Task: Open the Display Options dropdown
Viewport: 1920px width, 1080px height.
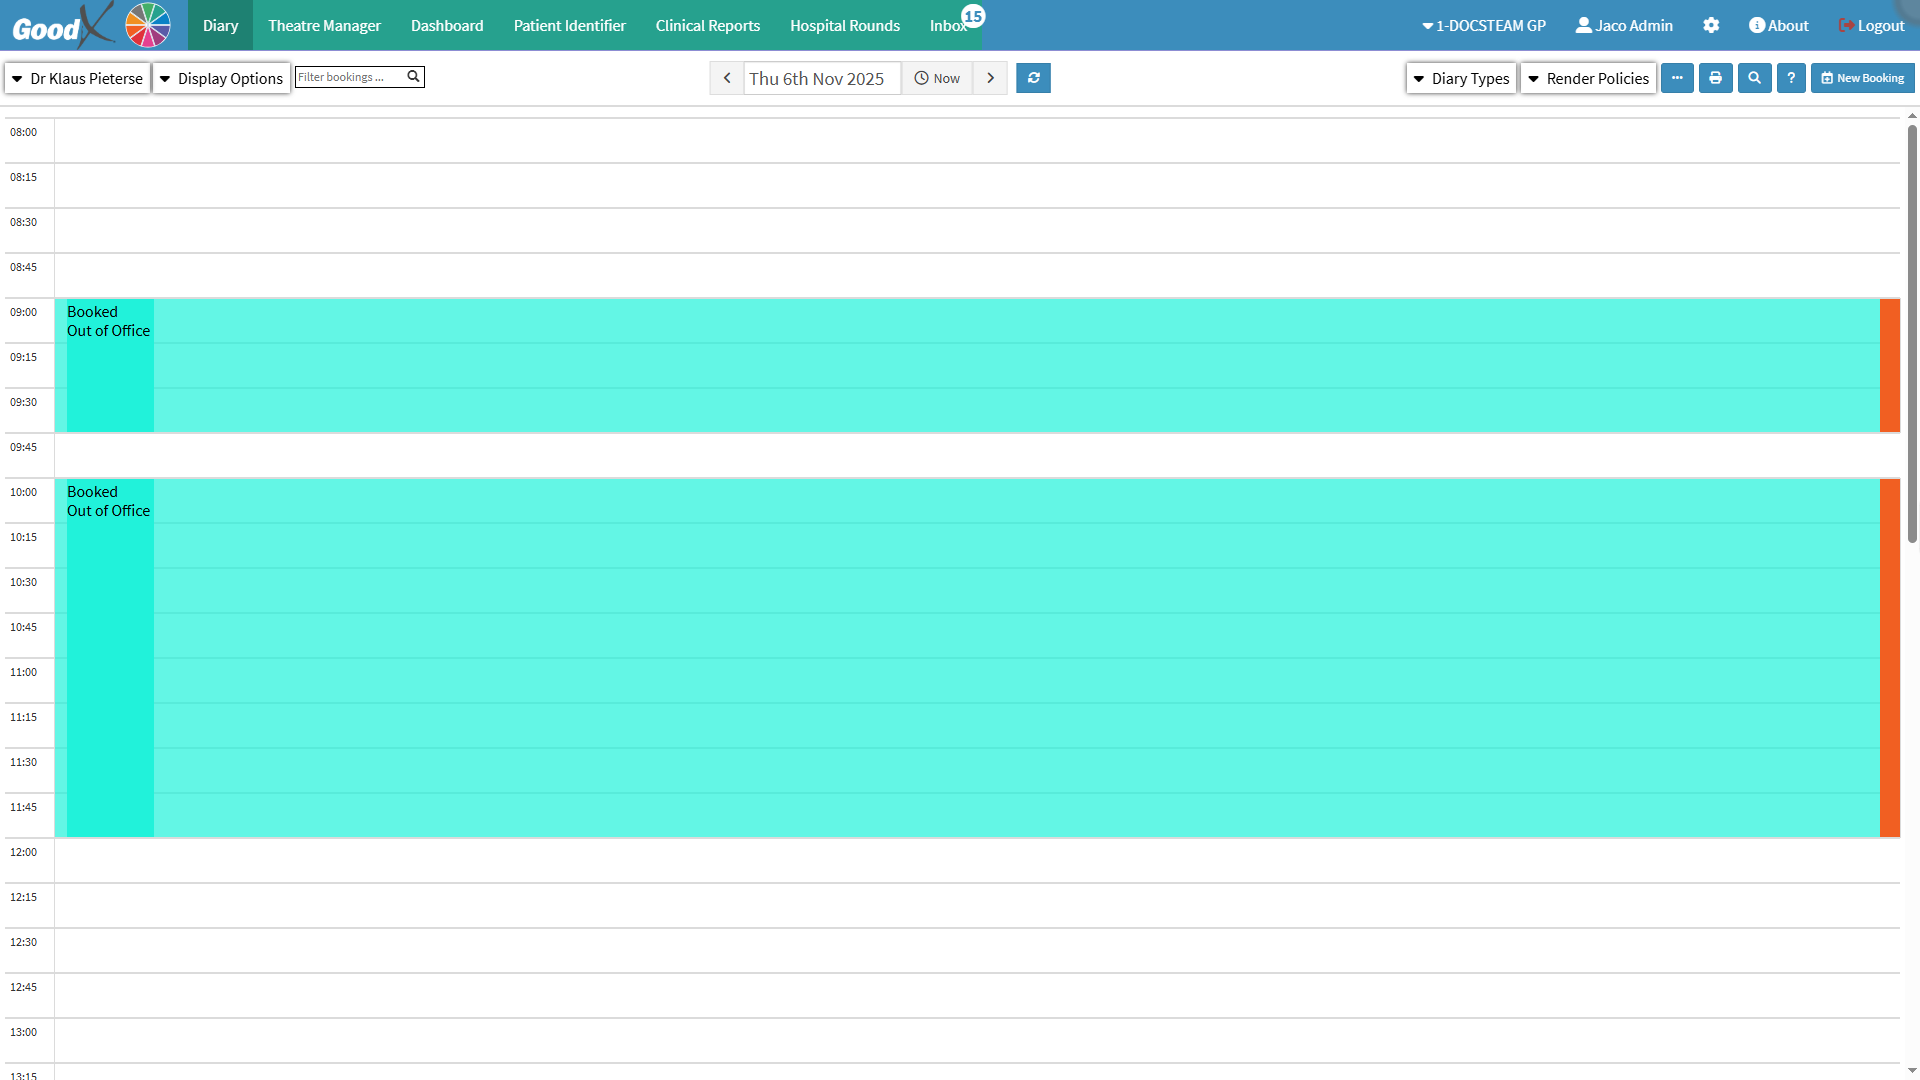Action: [x=221, y=78]
